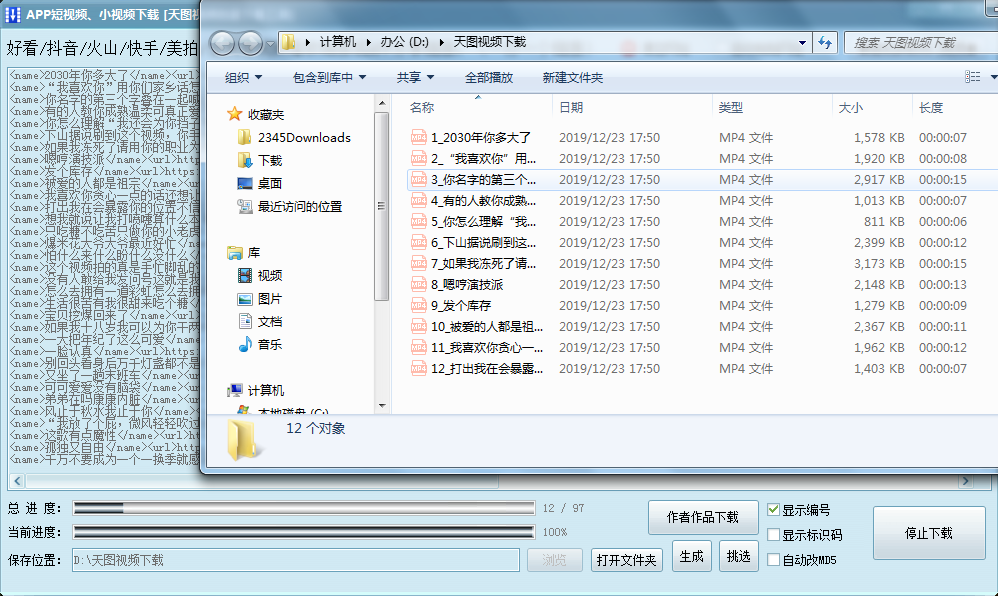Click the 停止下载 button
This screenshot has height=596, width=998.
(929, 533)
